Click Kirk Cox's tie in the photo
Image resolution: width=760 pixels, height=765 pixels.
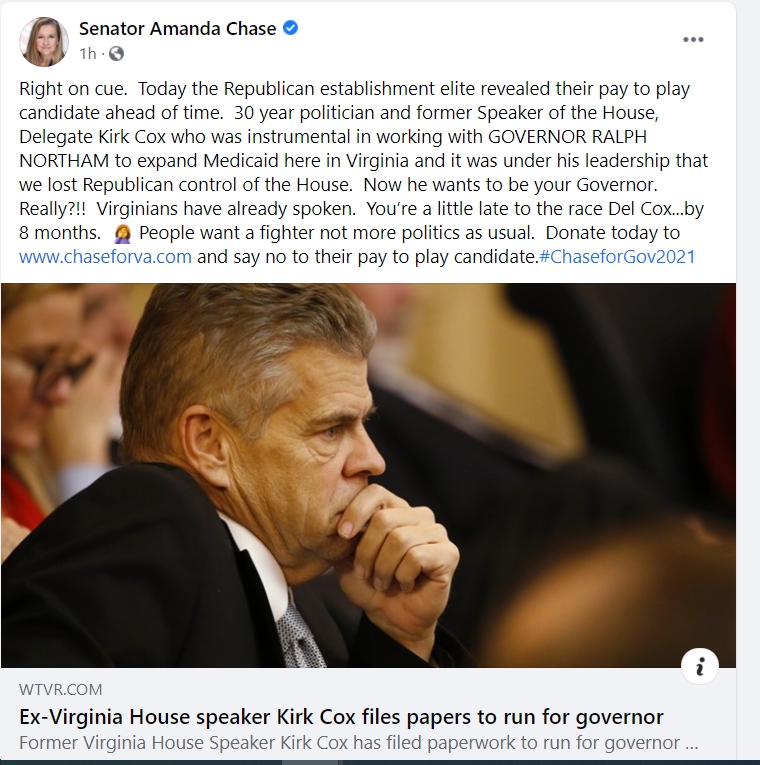click(x=300, y=636)
